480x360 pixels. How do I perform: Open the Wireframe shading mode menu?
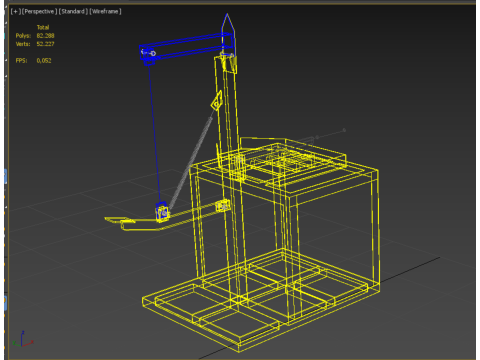[x=105, y=11]
